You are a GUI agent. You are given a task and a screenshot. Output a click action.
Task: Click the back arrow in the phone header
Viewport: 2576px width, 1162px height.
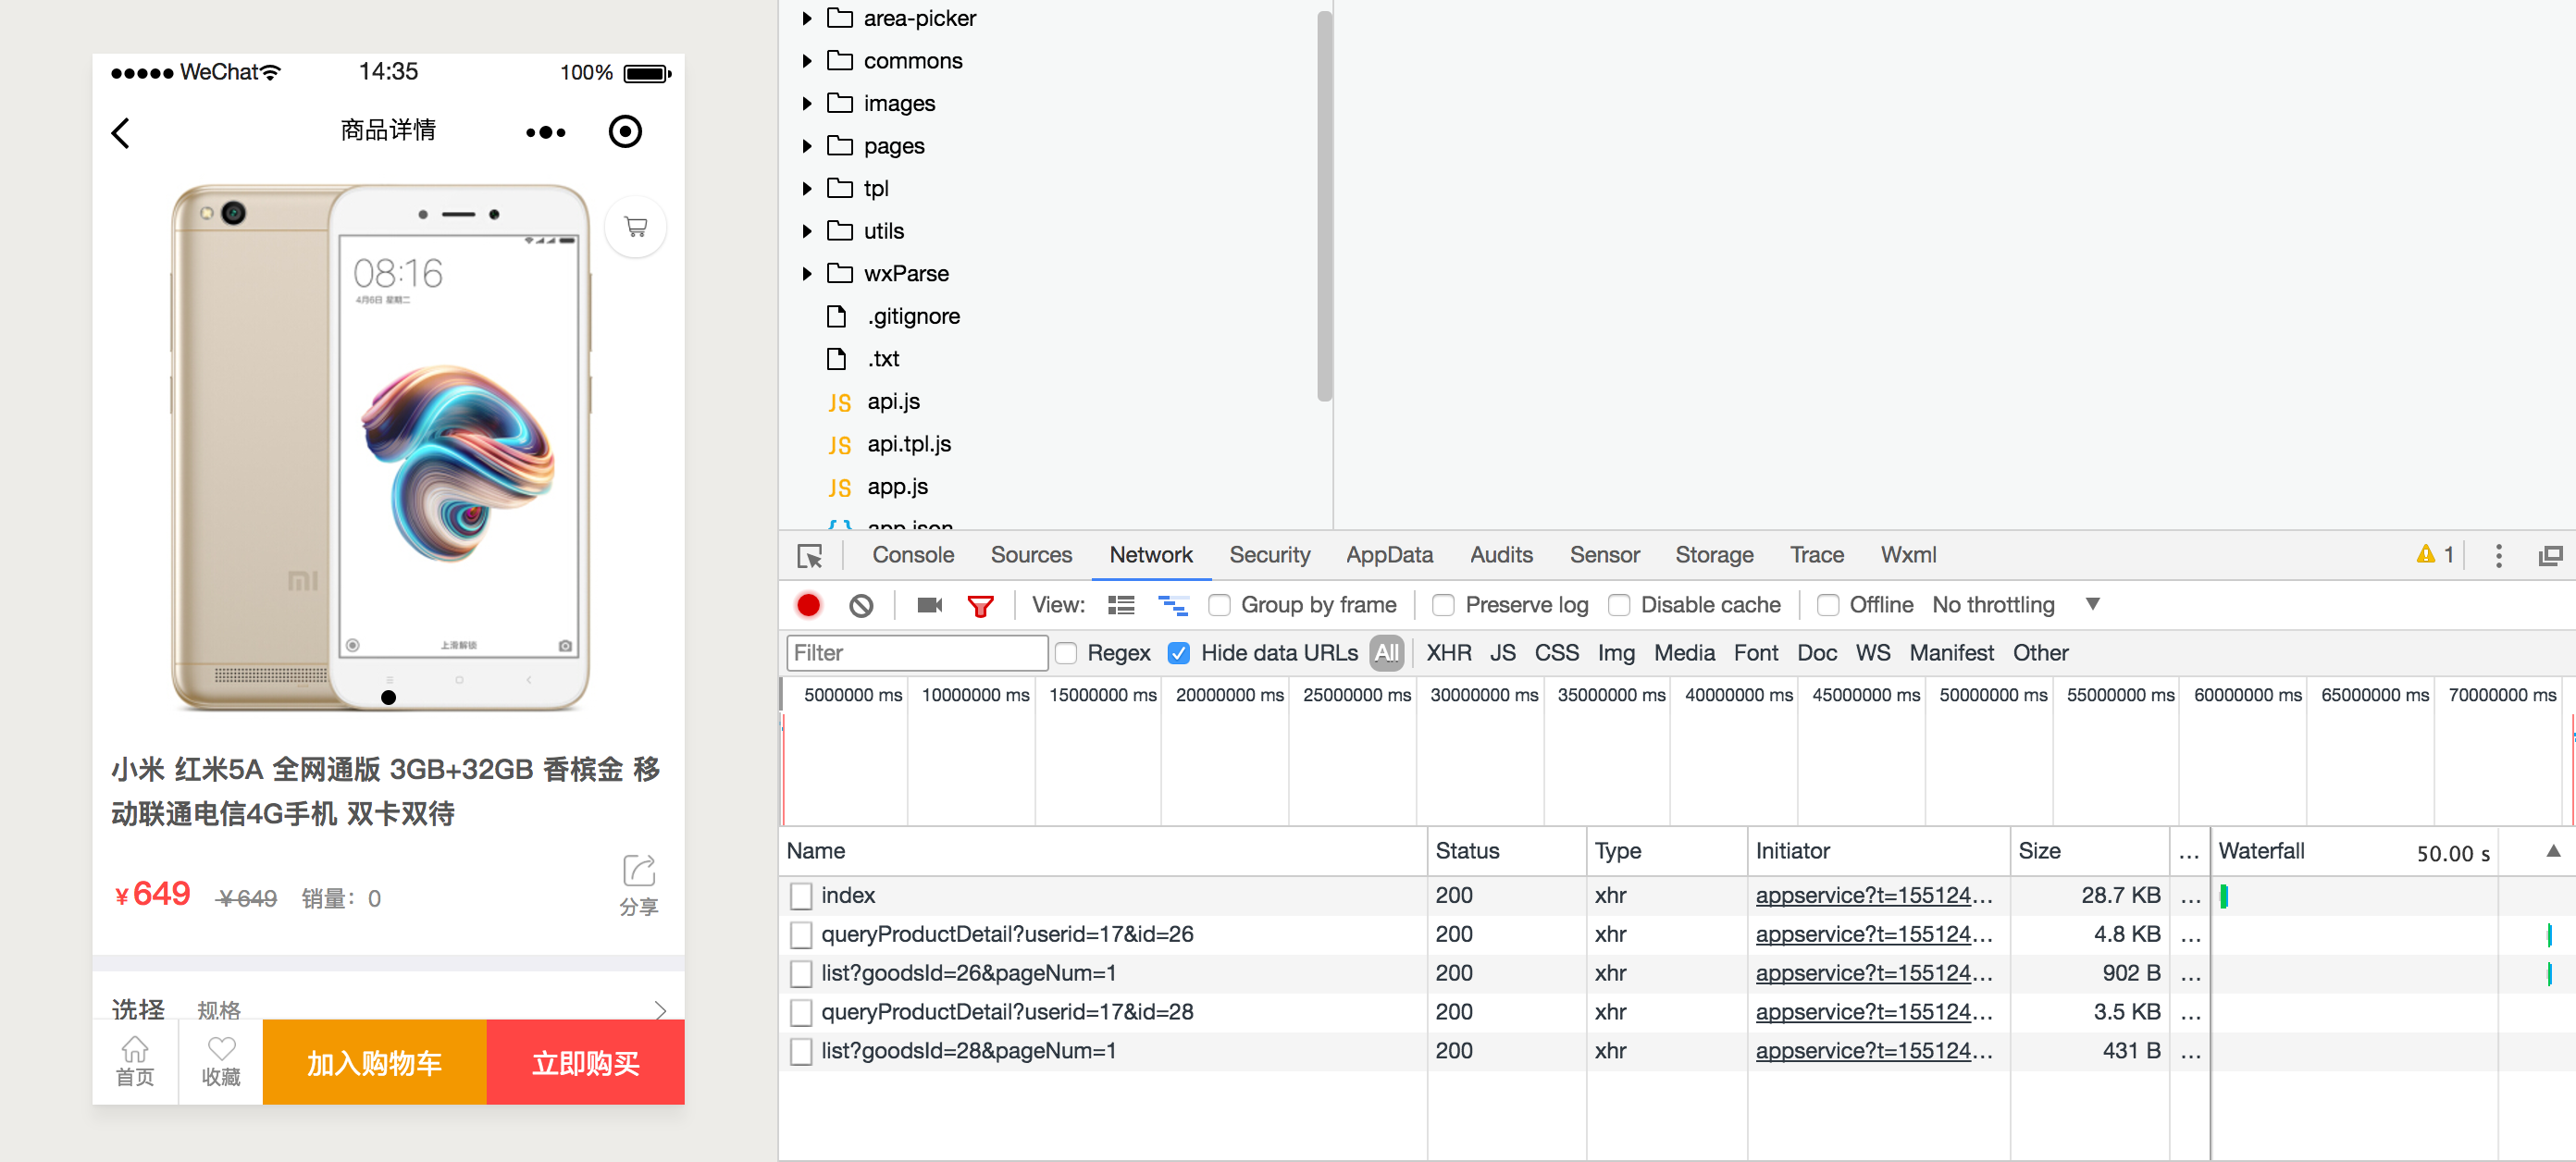121,132
